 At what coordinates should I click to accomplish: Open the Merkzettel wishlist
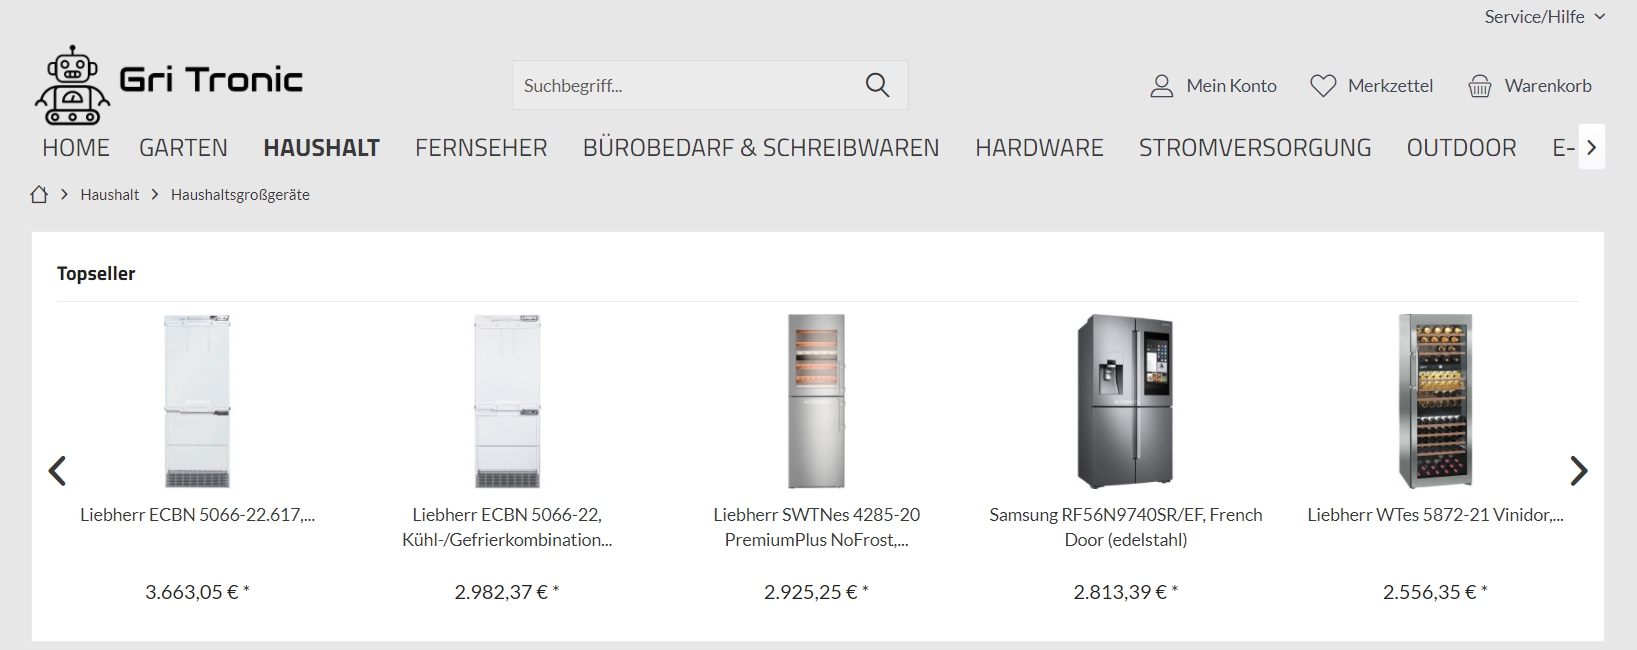pyautogui.click(x=1371, y=86)
